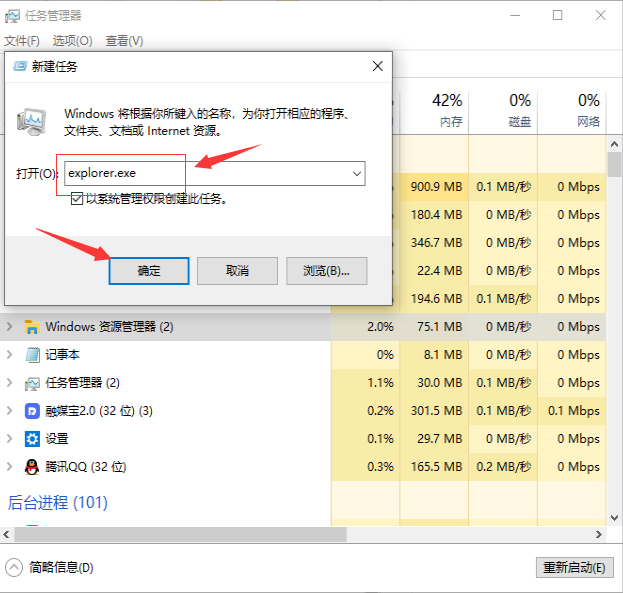
Task: Open the 选项(O) menu
Action: (72, 41)
